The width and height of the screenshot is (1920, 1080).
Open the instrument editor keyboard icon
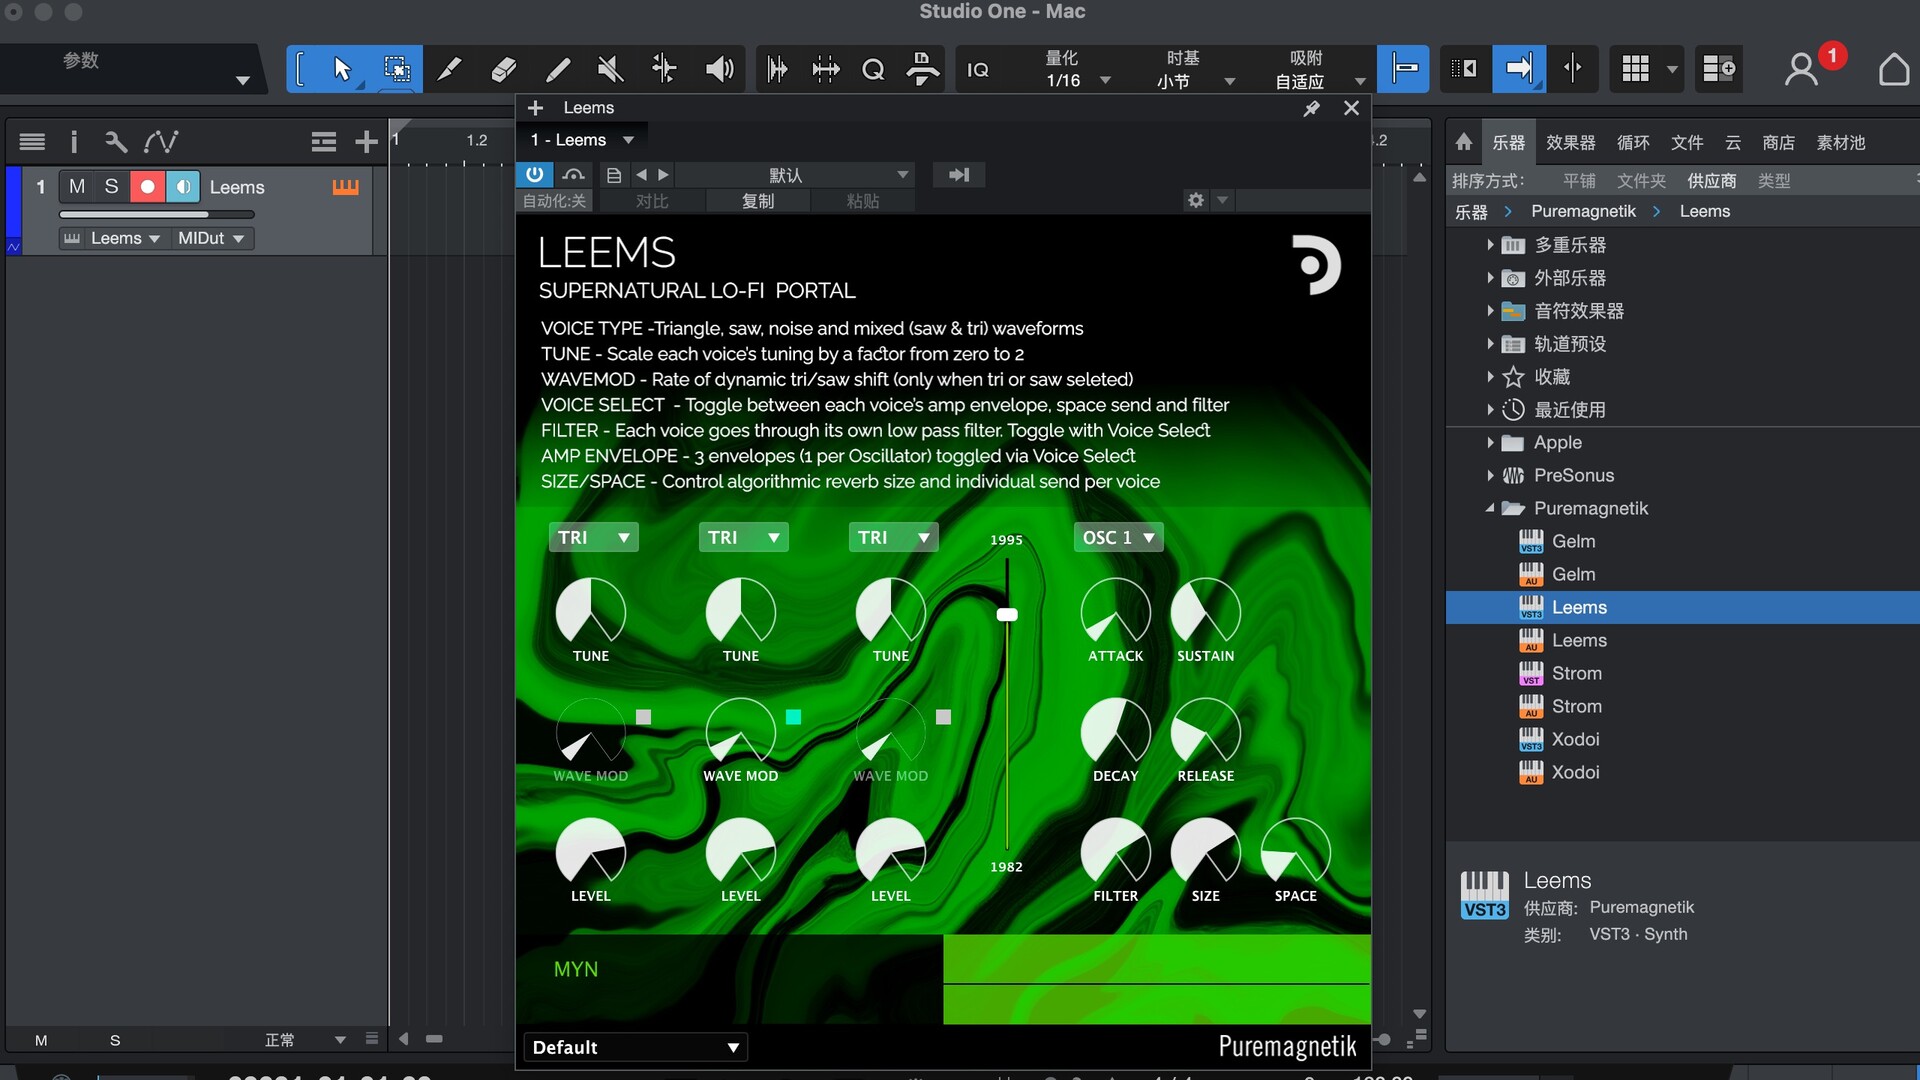[345, 187]
